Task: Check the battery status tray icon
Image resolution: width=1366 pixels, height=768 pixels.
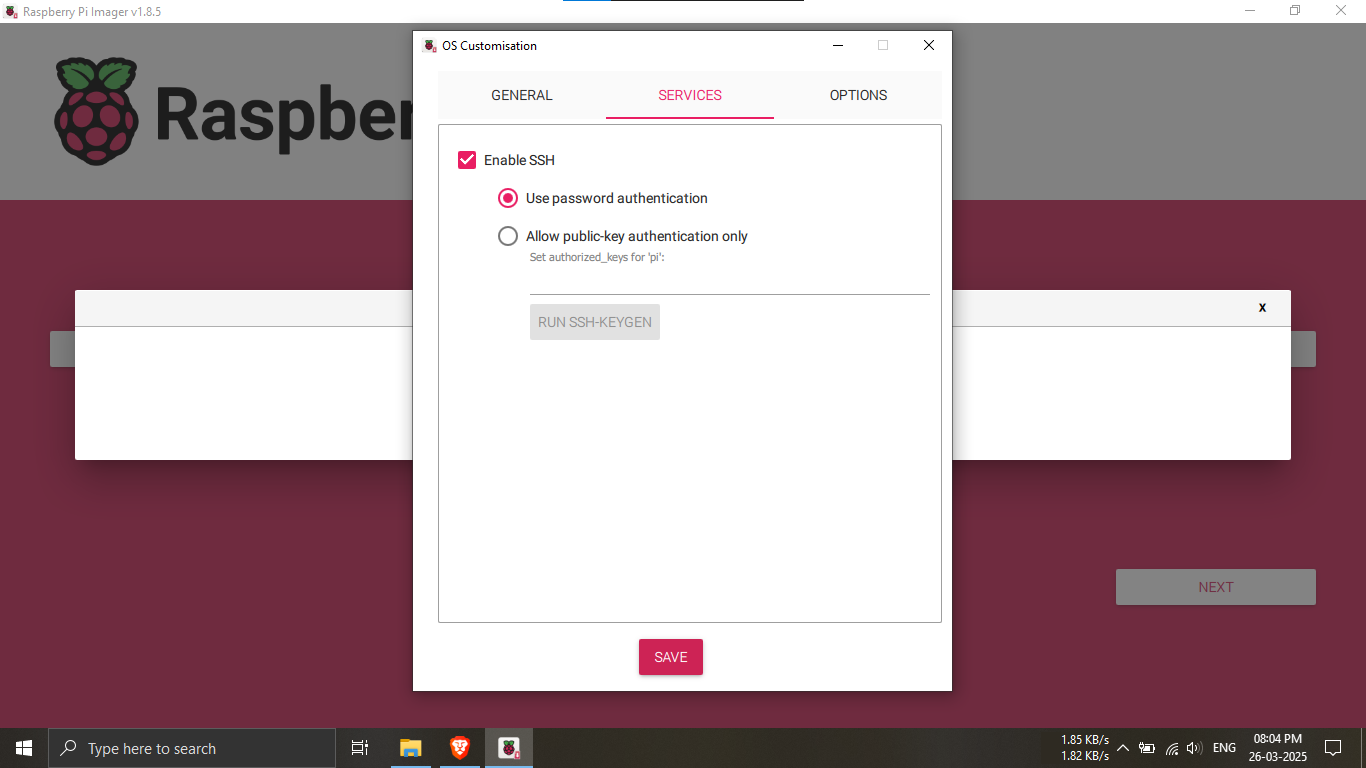Action: [x=1147, y=748]
